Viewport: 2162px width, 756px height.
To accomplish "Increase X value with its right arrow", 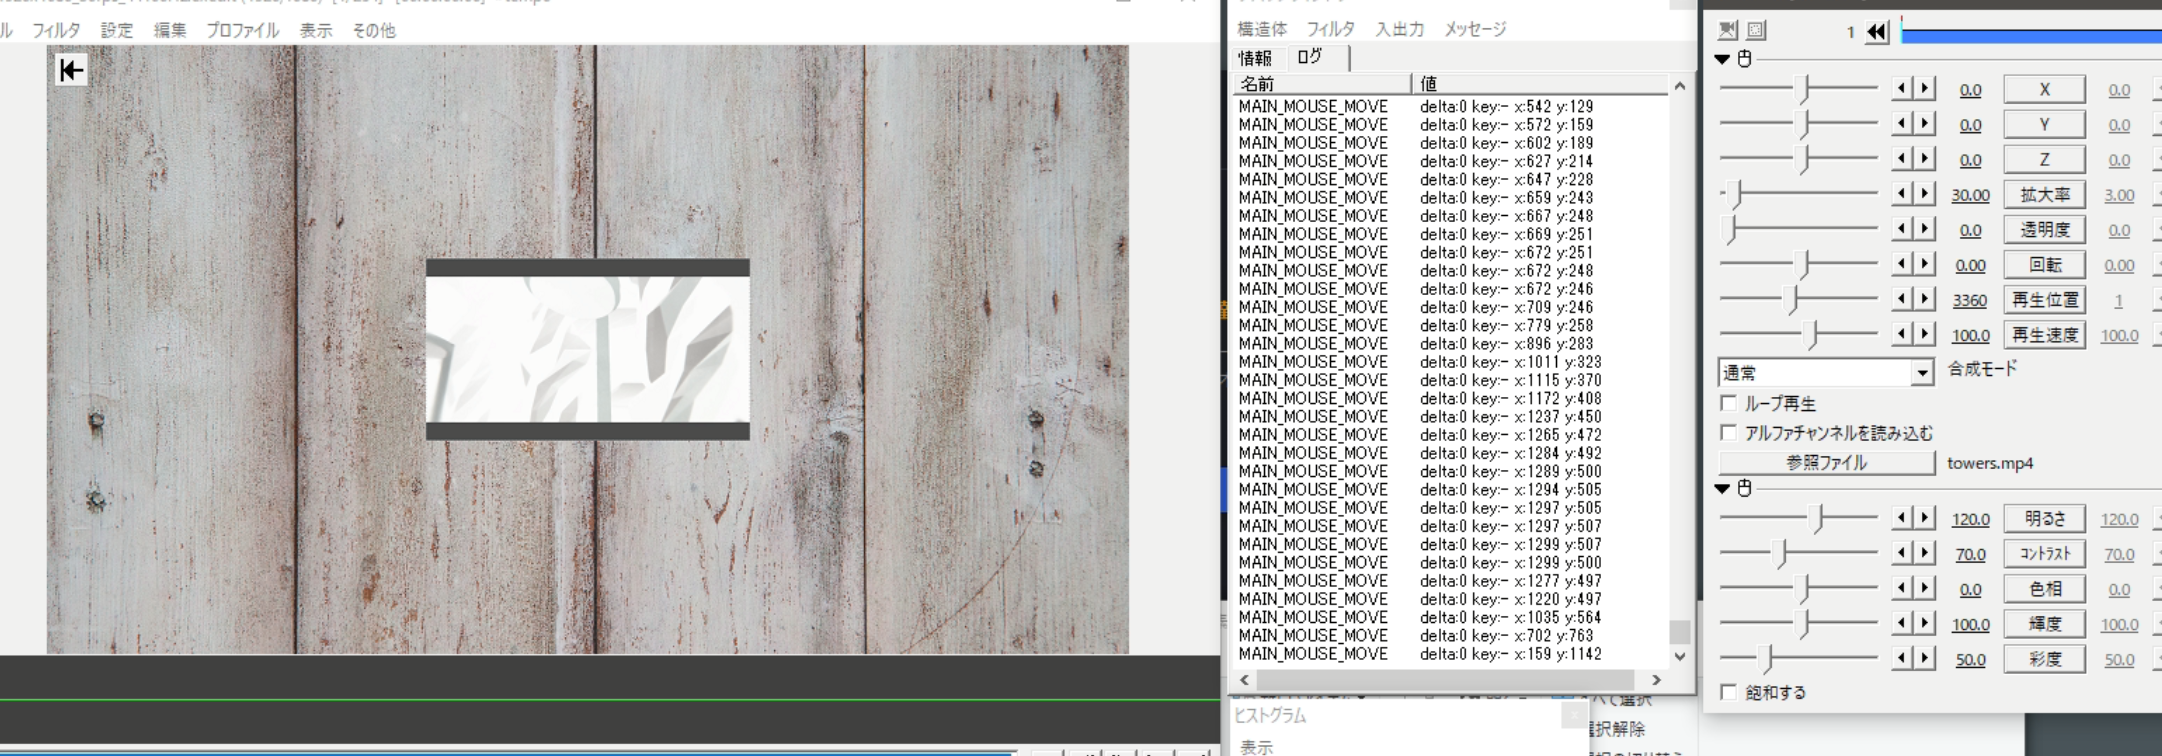I will (x=1924, y=89).
